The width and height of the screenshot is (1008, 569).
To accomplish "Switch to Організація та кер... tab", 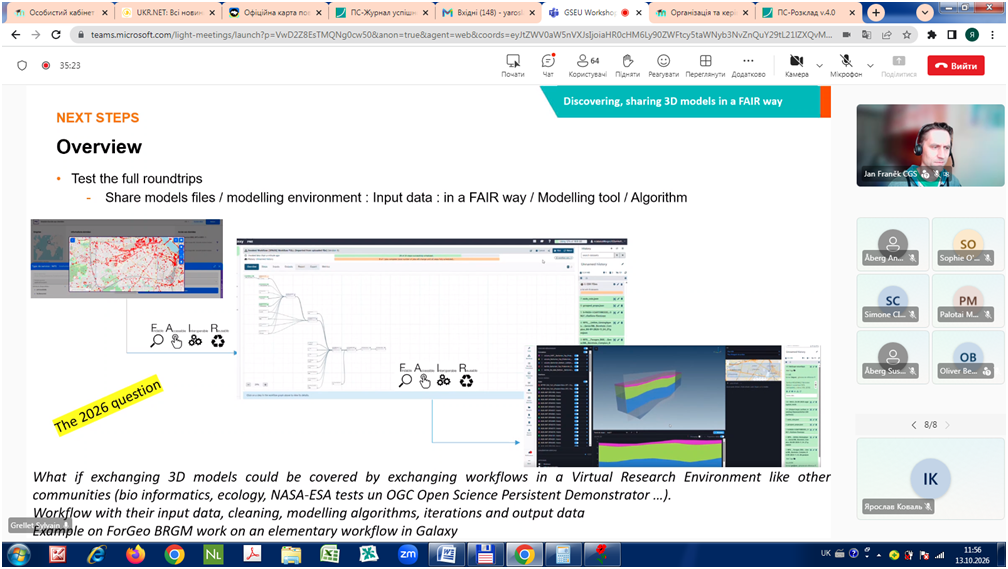I will (702, 12).
